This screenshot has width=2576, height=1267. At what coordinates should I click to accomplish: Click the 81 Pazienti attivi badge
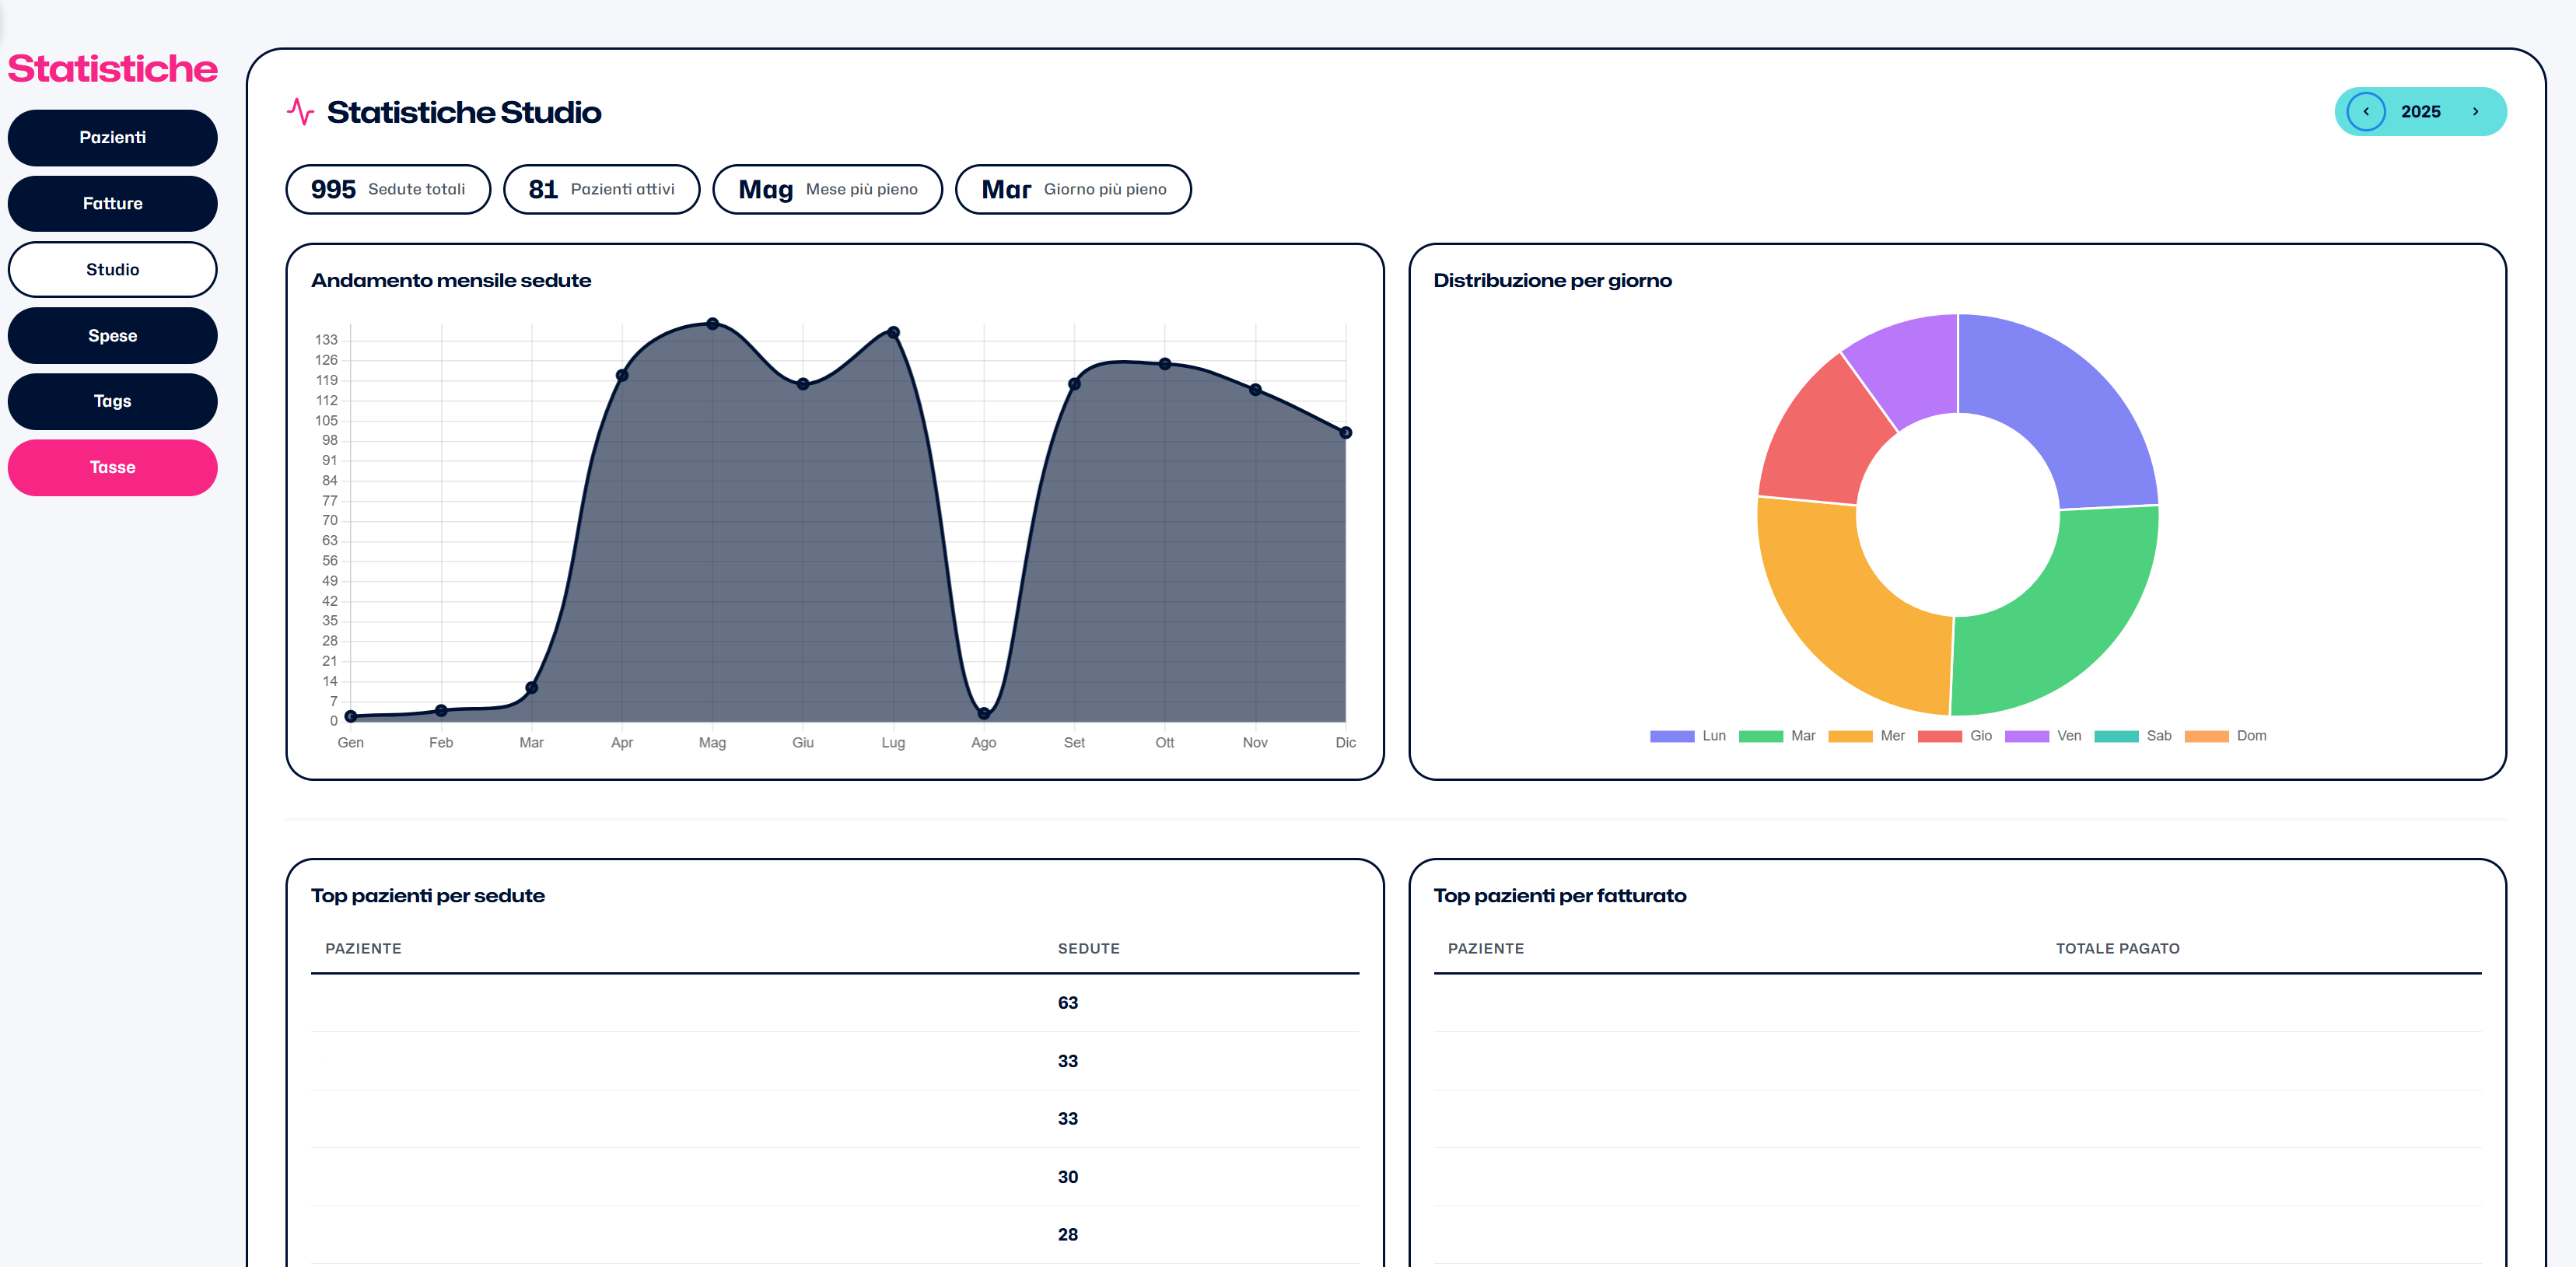click(601, 189)
